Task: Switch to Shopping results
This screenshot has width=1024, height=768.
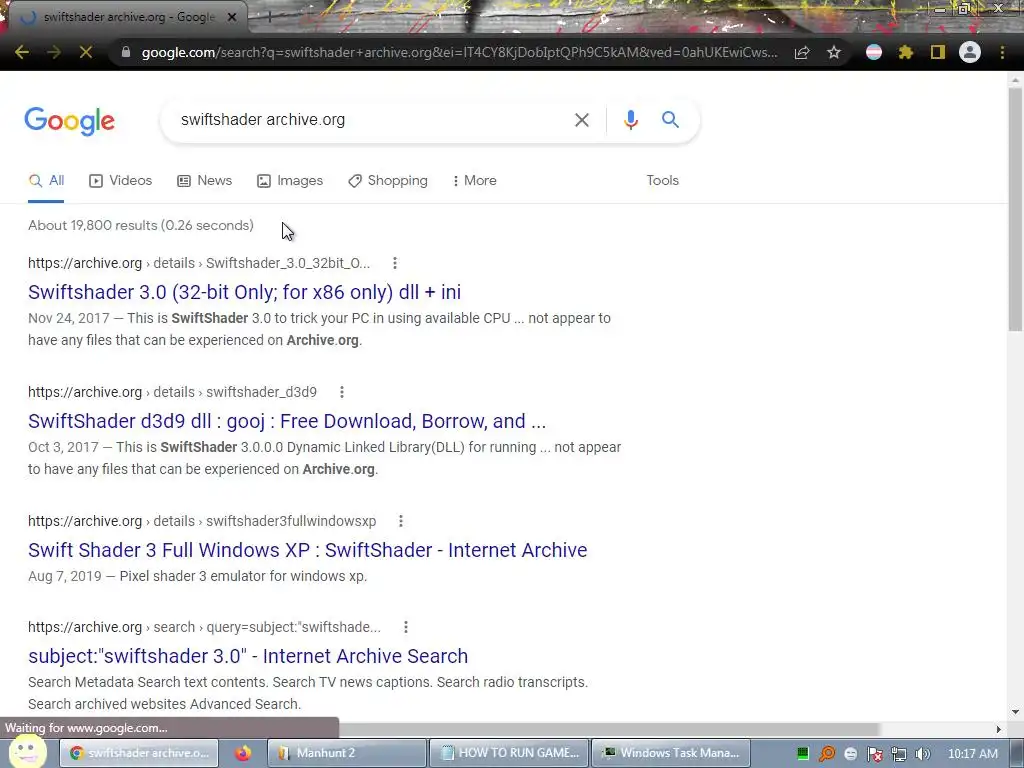Action: point(388,181)
